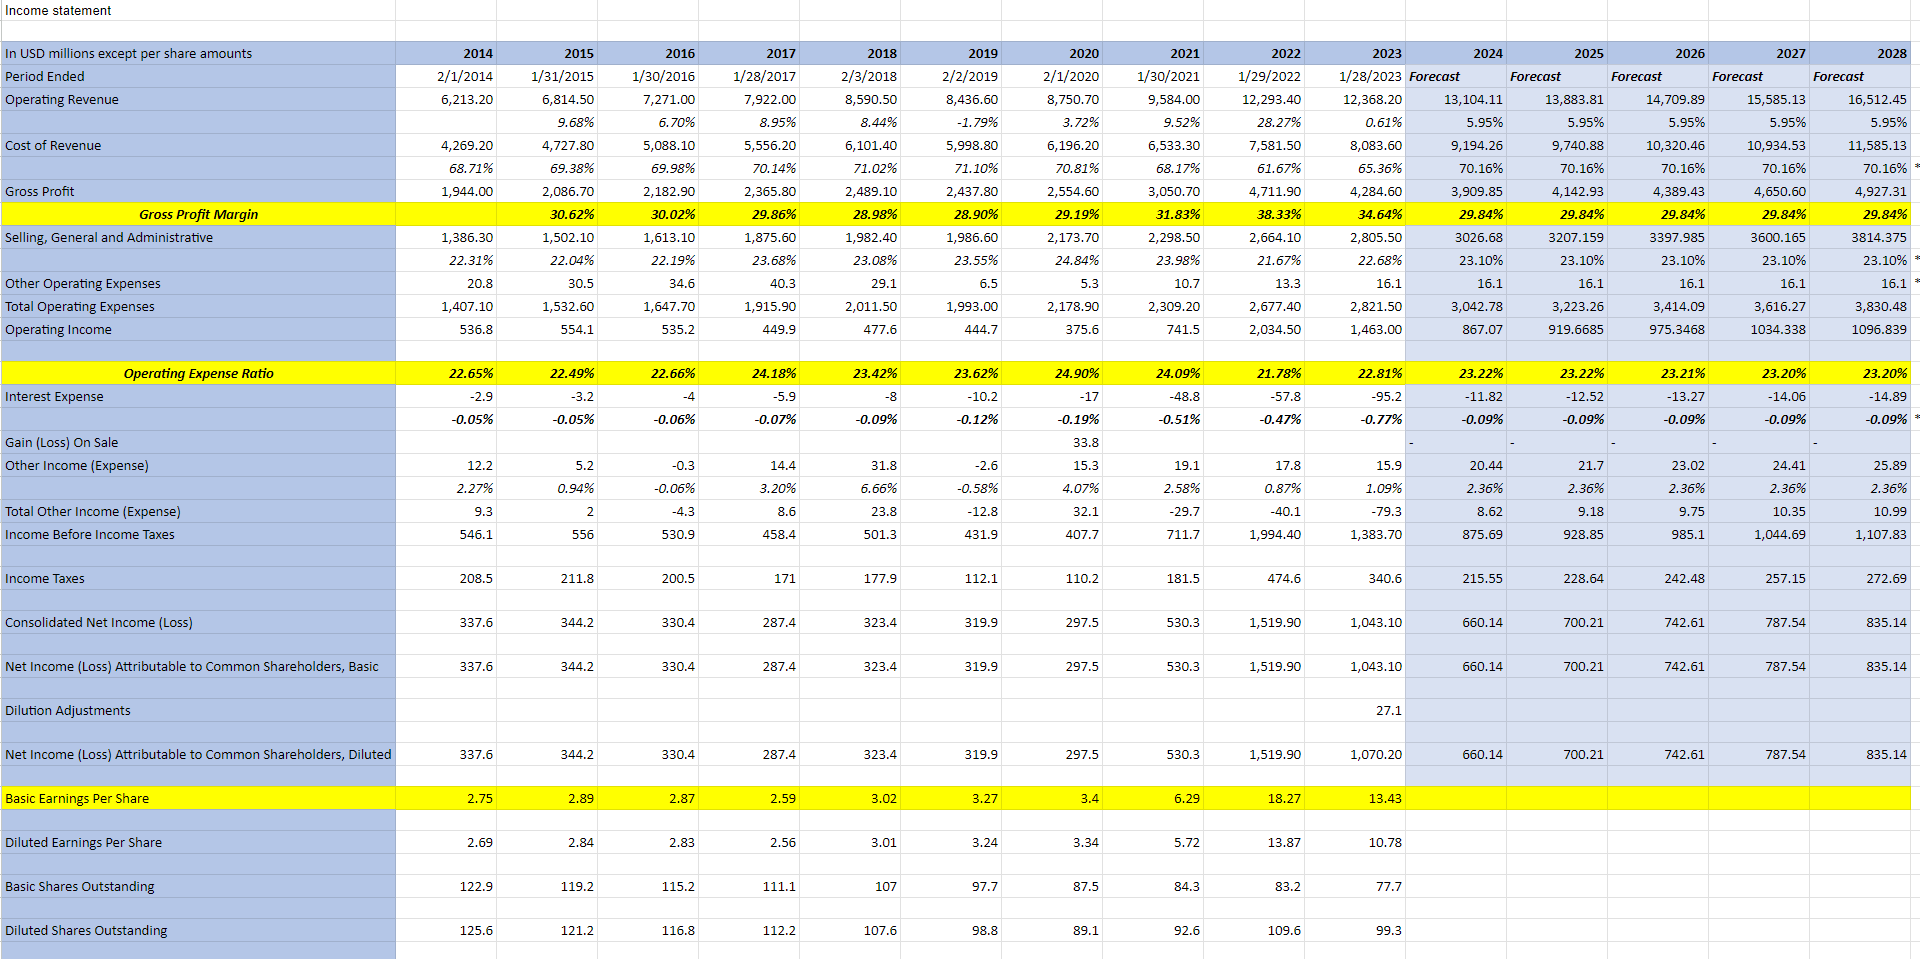Viewport: 1920px width, 959px height.
Task: Click the 'Income Taxes' row label
Action: click(198, 579)
